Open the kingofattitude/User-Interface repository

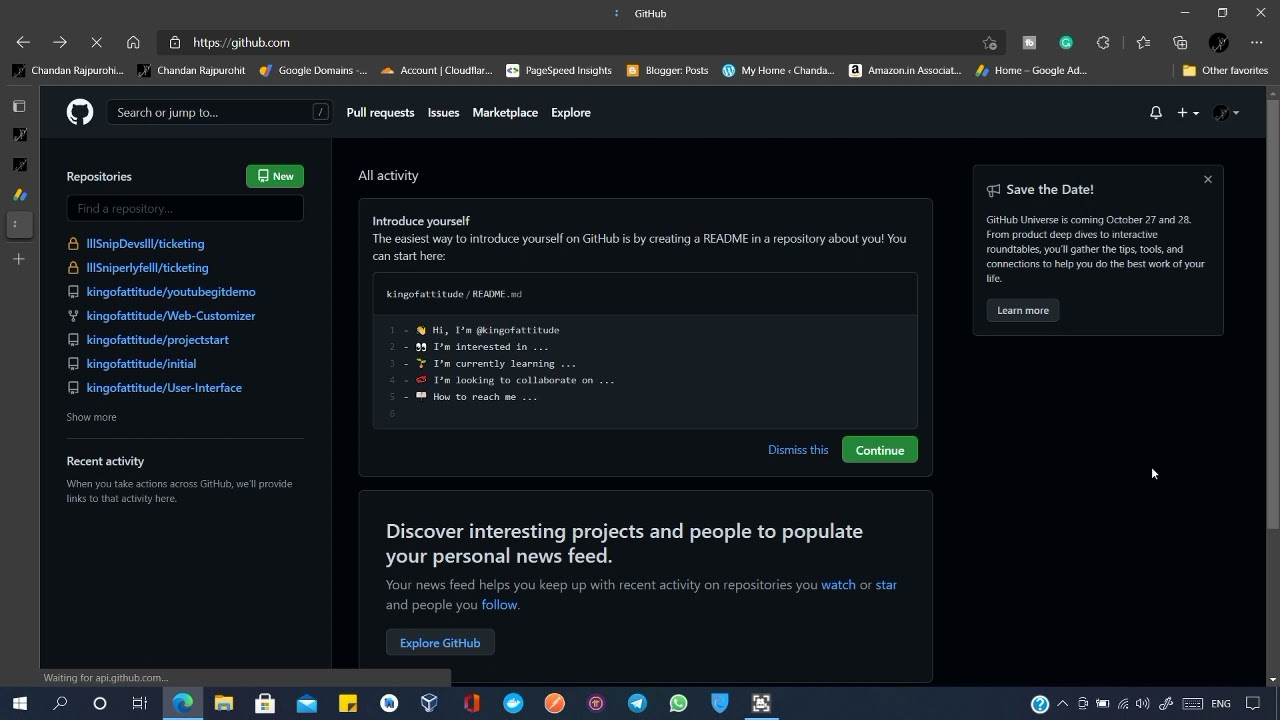click(164, 388)
